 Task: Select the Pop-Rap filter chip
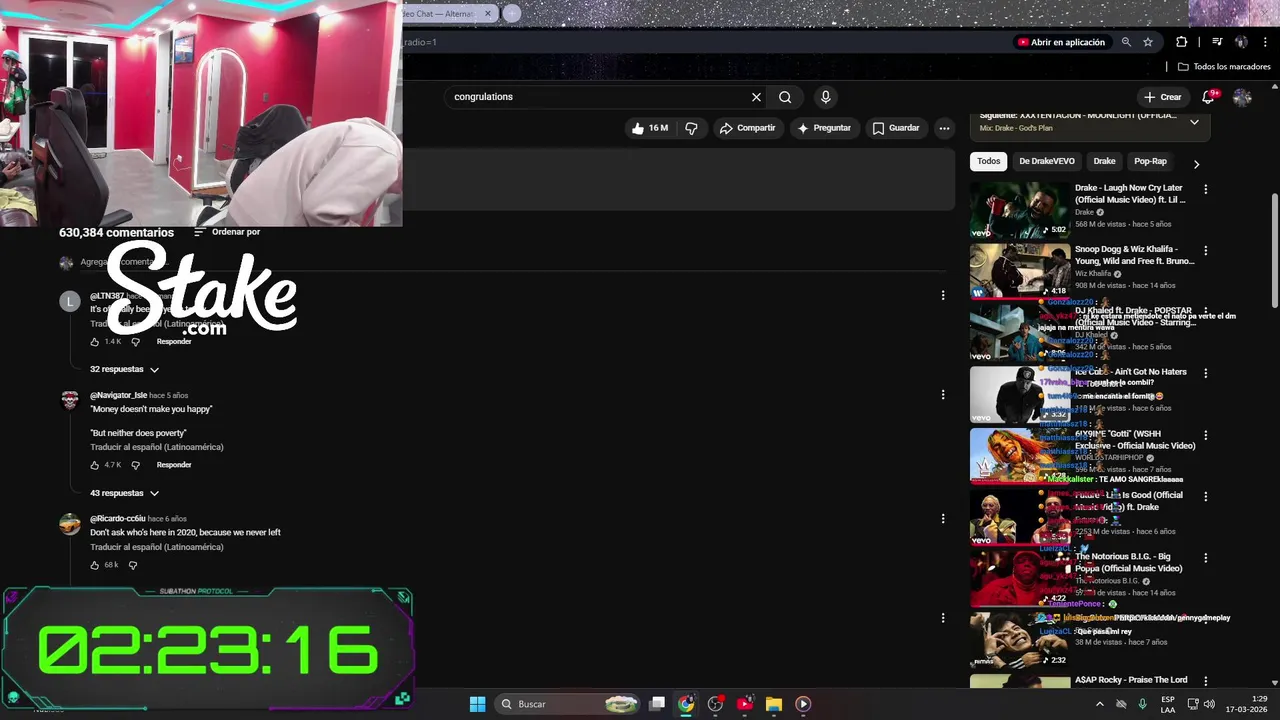pyautogui.click(x=1150, y=161)
